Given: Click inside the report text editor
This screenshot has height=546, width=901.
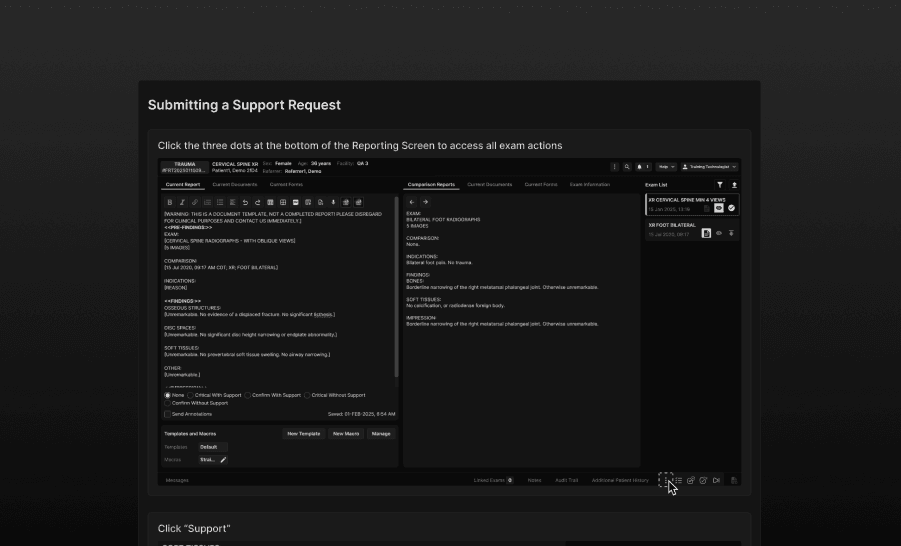Looking at the screenshot, I should click(x=278, y=299).
